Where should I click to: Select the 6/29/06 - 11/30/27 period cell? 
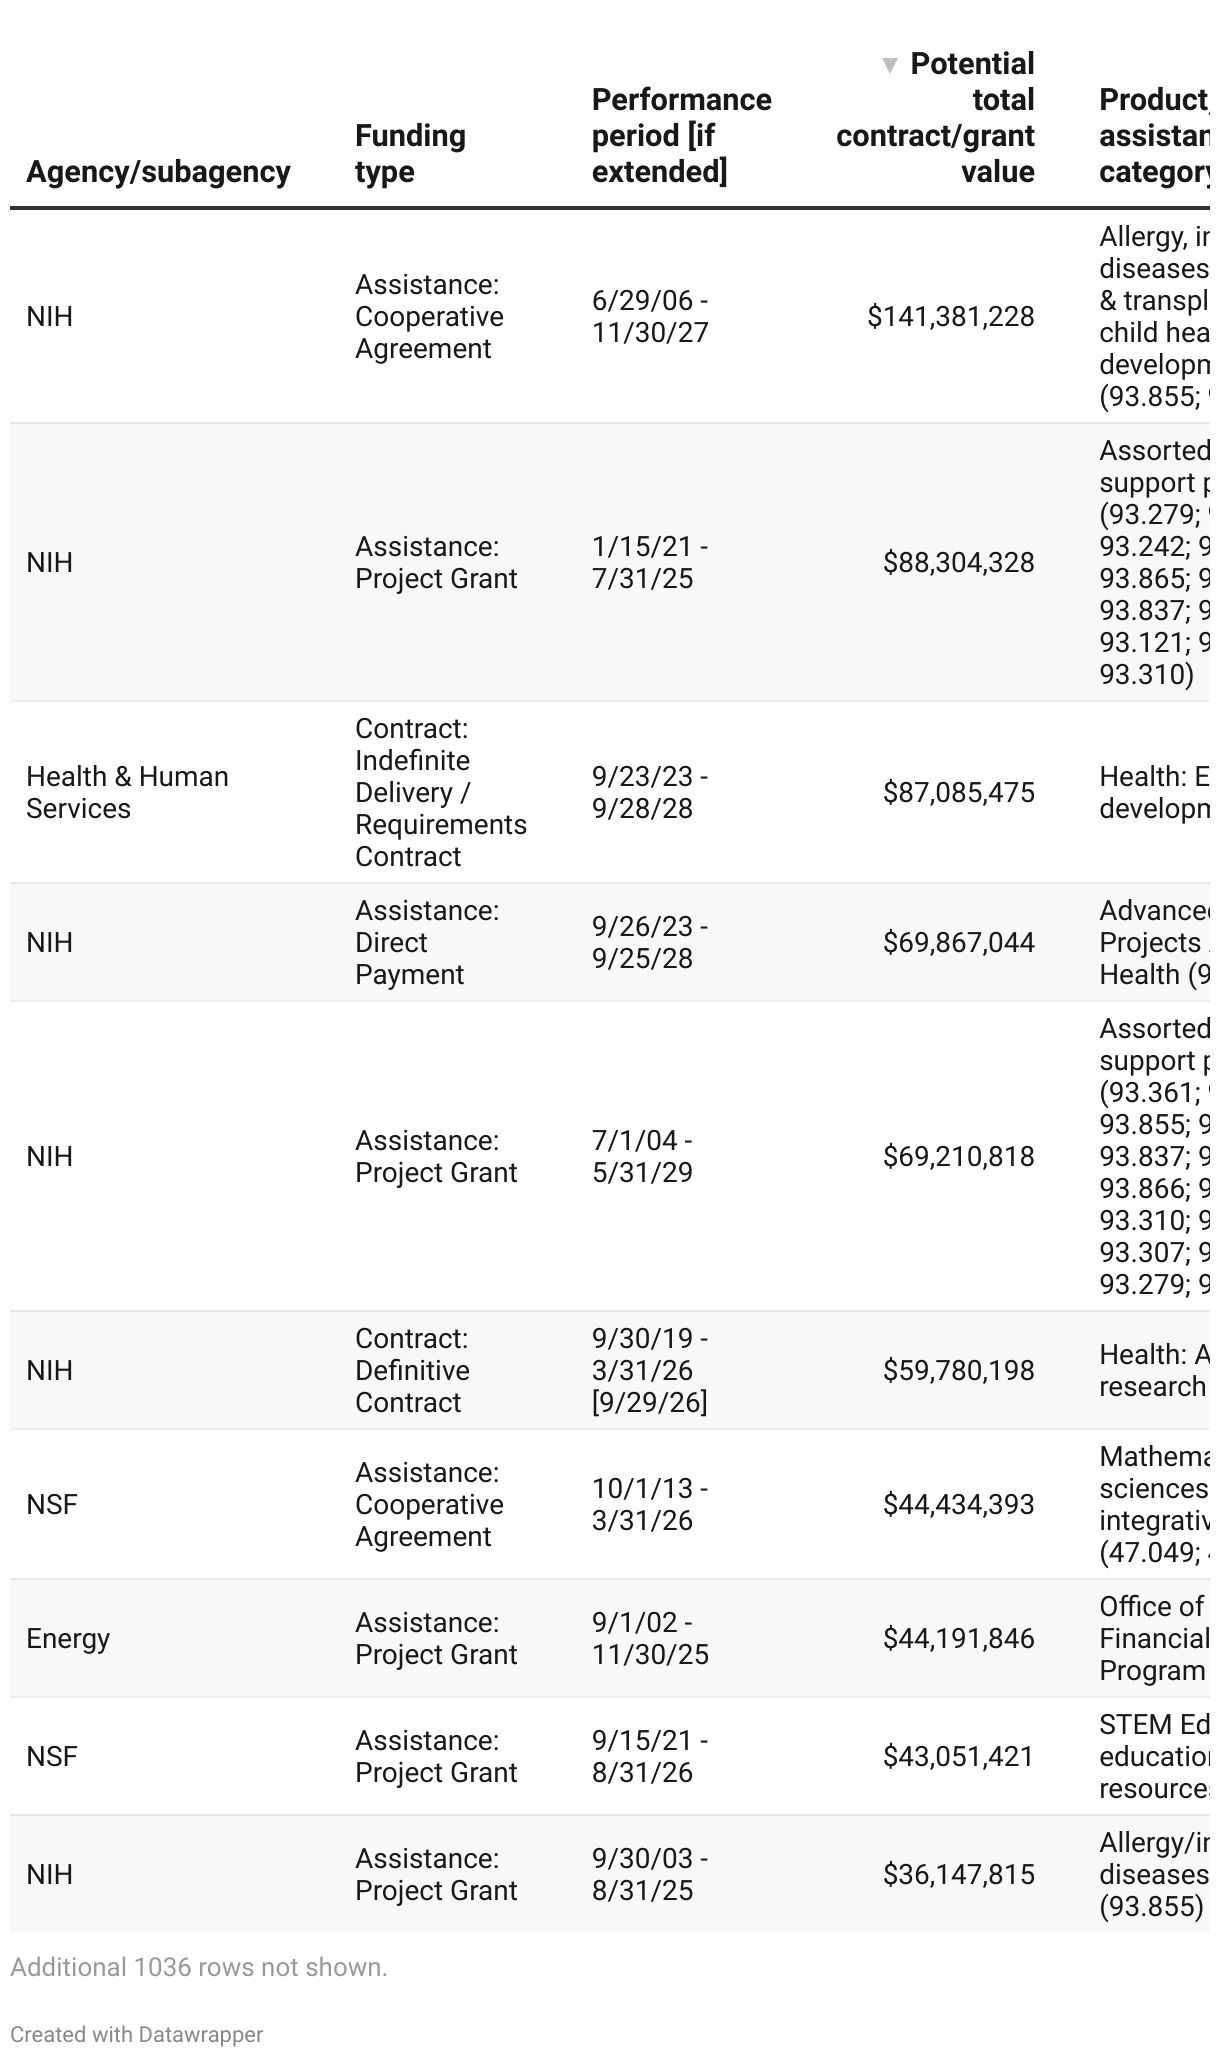pyautogui.click(x=650, y=317)
